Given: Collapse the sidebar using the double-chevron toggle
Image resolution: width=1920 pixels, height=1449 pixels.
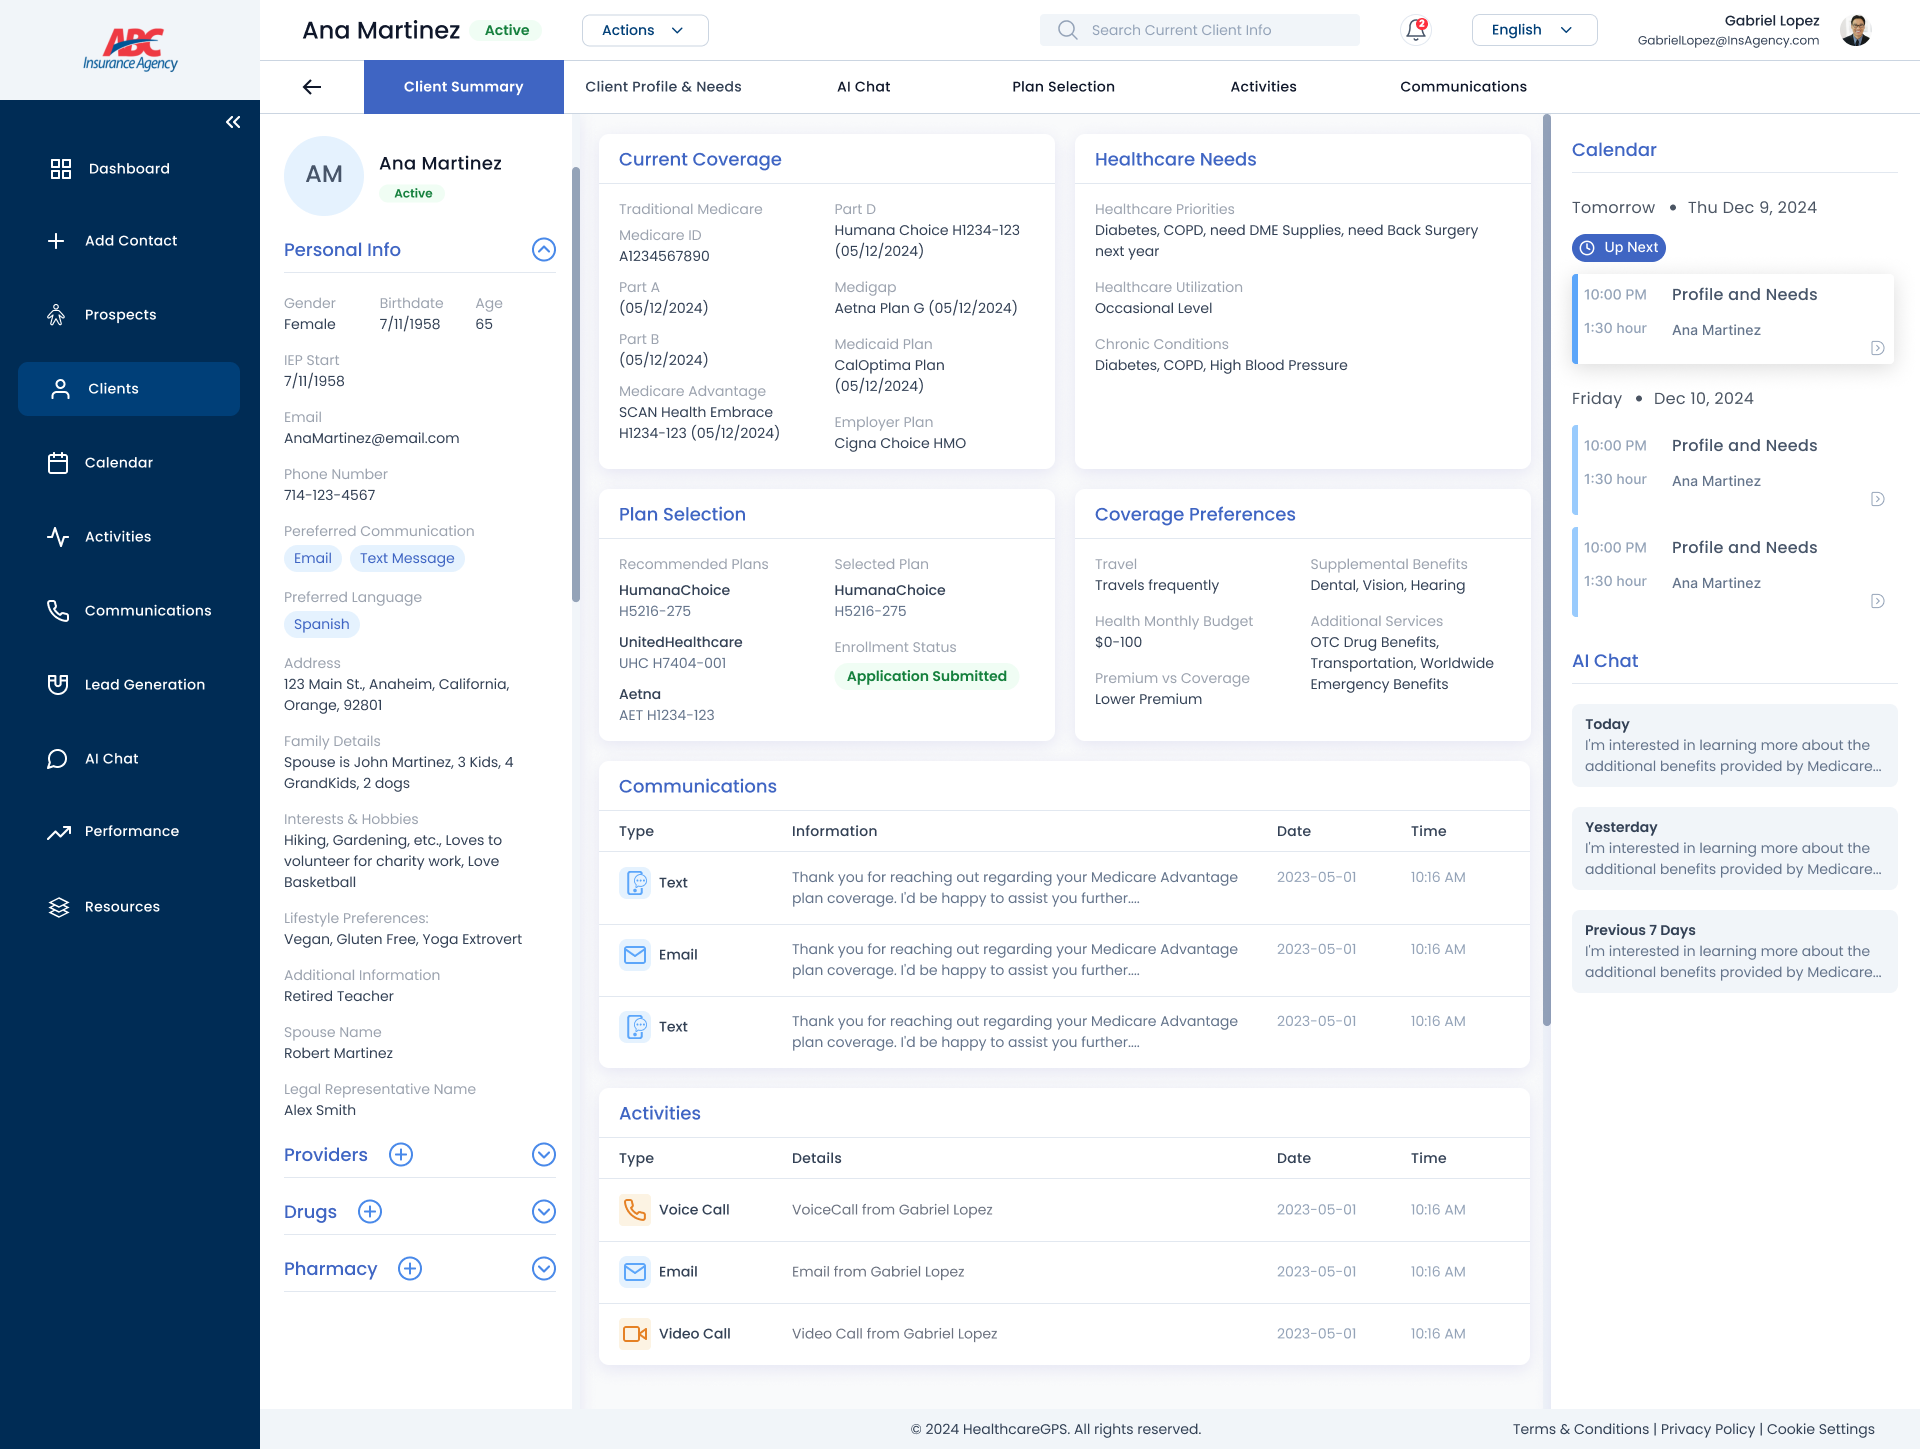Looking at the screenshot, I should pyautogui.click(x=233, y=121).
